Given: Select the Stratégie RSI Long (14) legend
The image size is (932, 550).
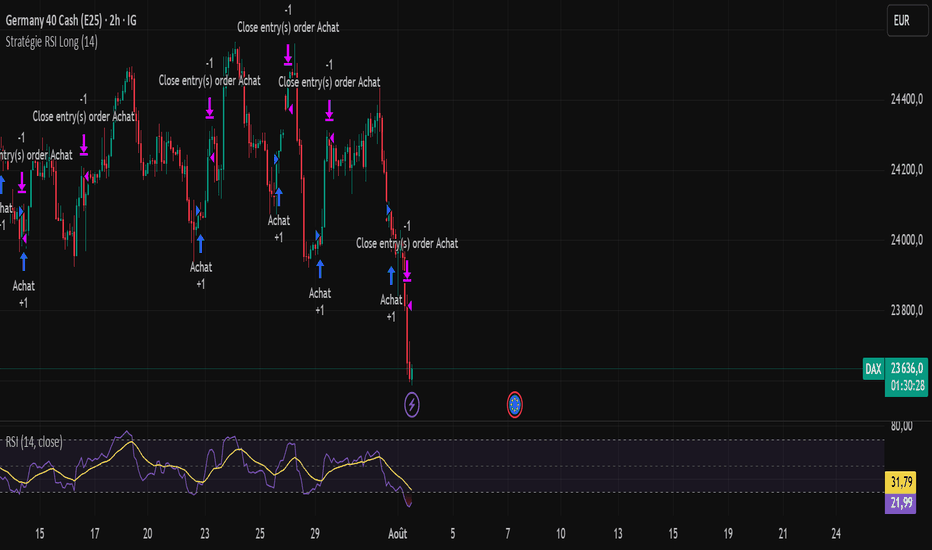Looking at the screenshot, I should pos(52,42).
